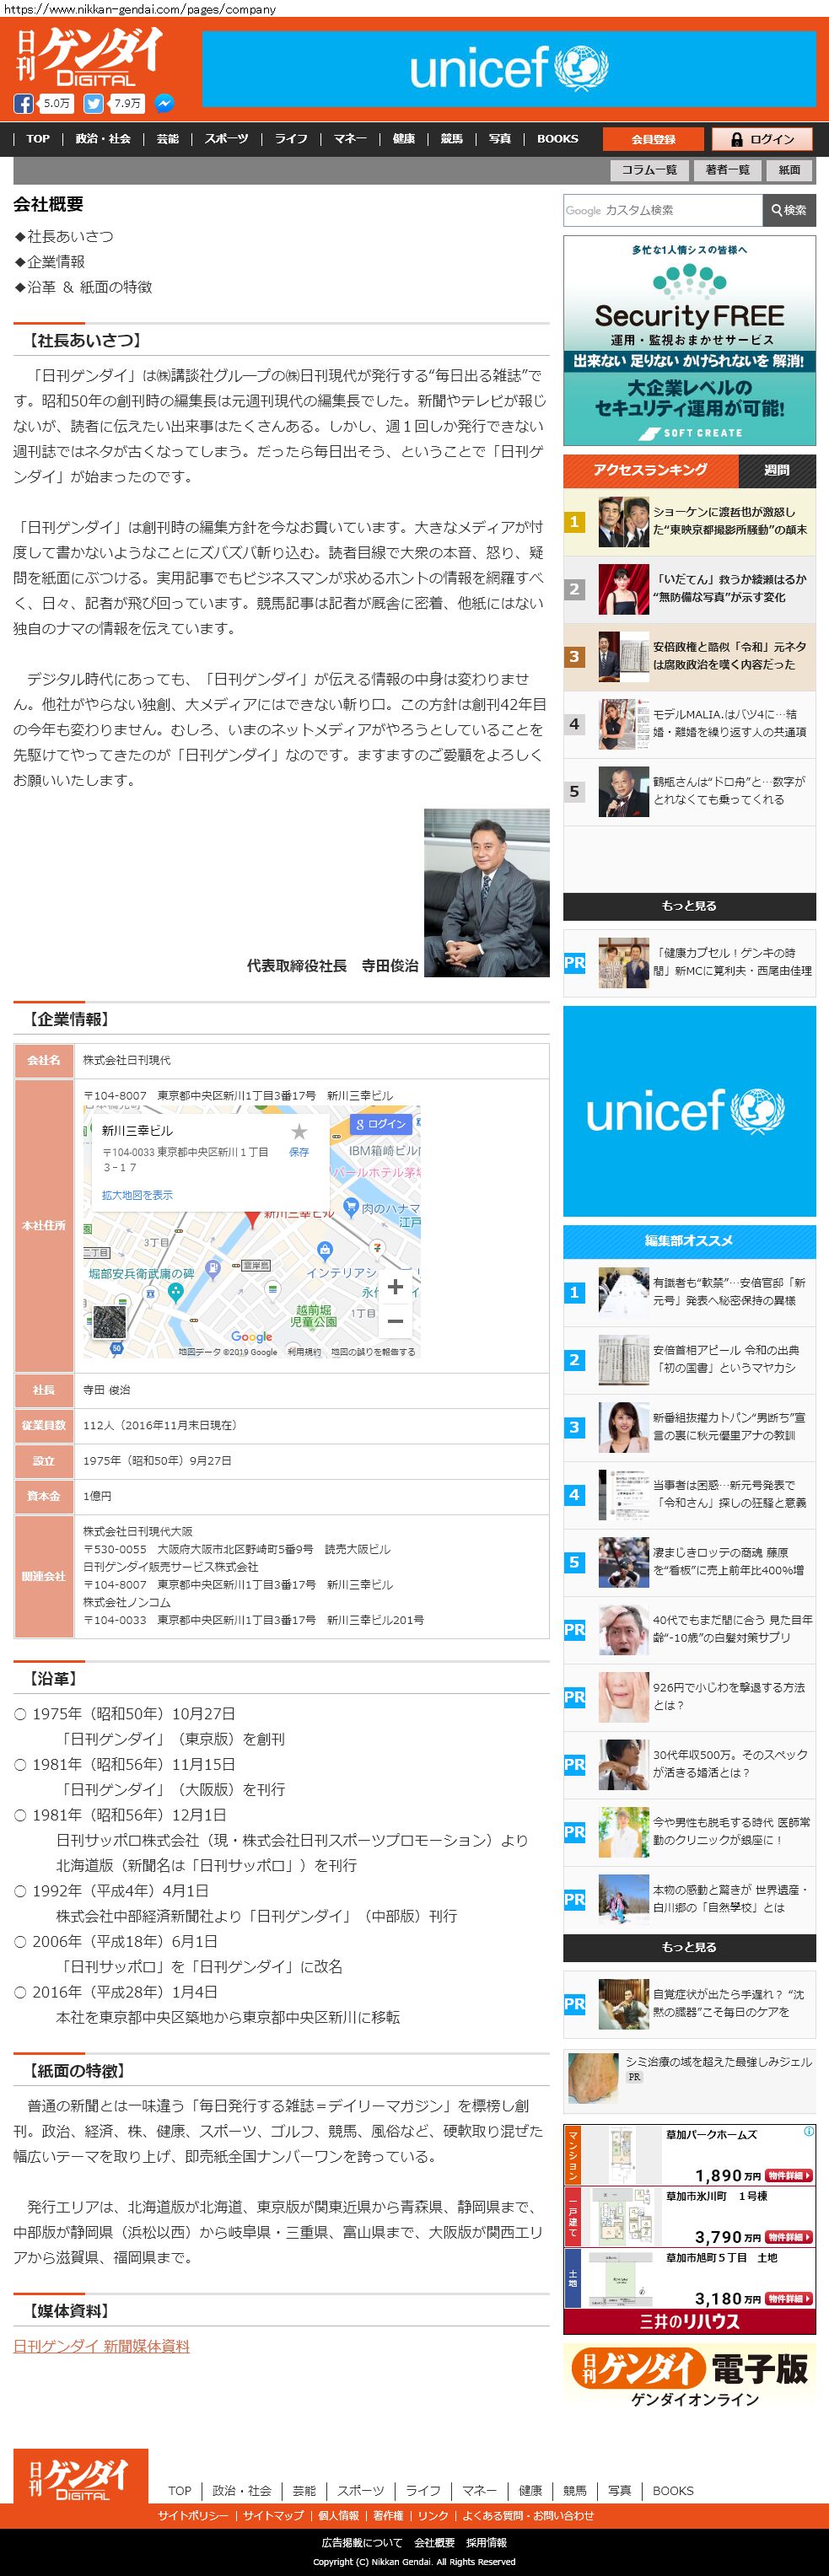Open the 写真 navigation item in top bar

point(500,139)
